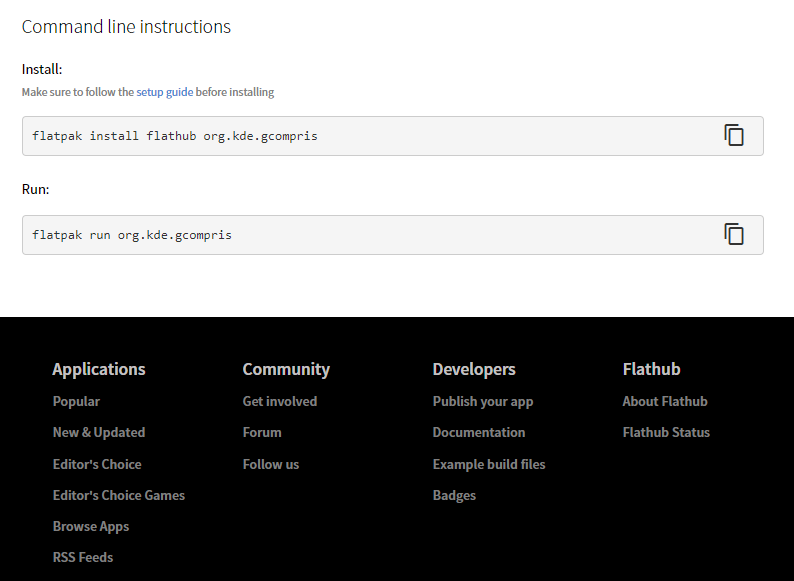The image size is (794, 581).
Task: Click the Developers footer heading
Action: (x=474, y=369)
